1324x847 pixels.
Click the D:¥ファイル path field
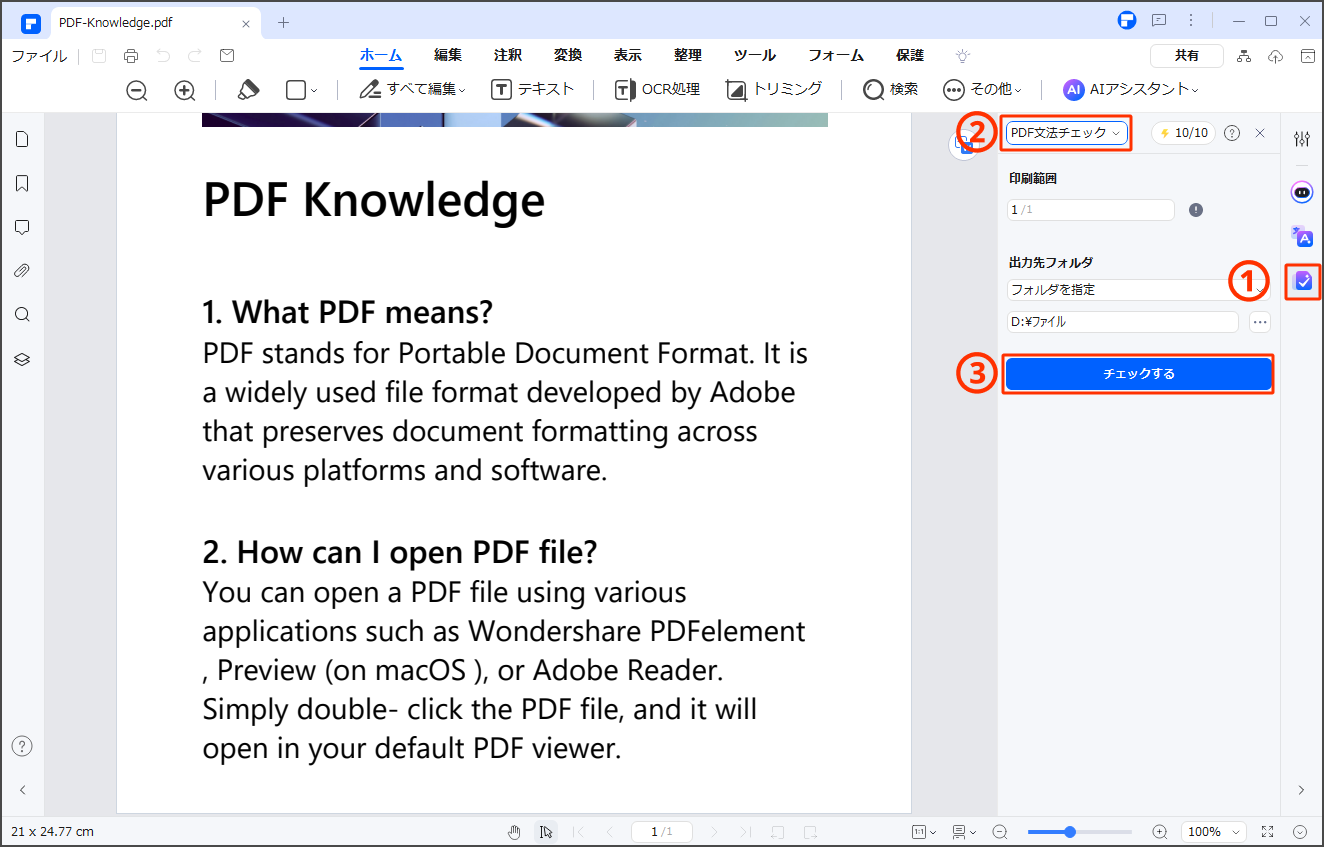tap(1123, 322)
